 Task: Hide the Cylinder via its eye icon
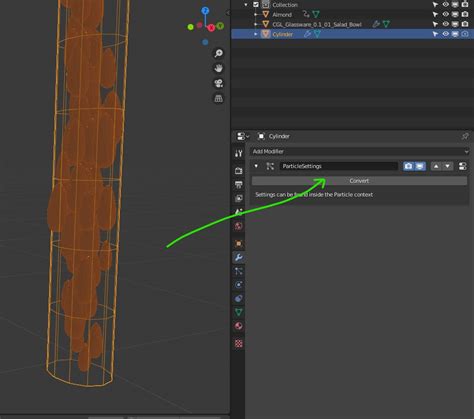coord(445,34)
